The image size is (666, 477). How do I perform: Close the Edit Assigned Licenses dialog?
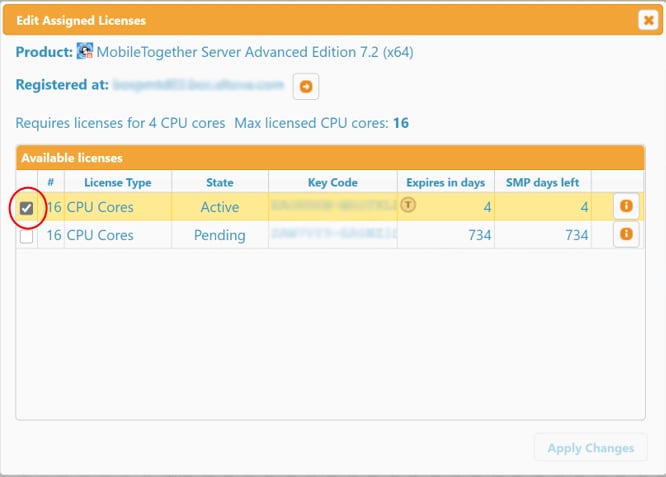point(647,20)
